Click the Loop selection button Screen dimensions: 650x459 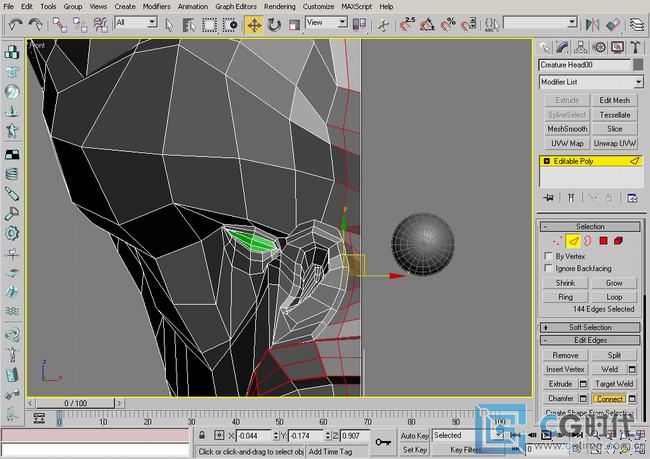point(614,297)
